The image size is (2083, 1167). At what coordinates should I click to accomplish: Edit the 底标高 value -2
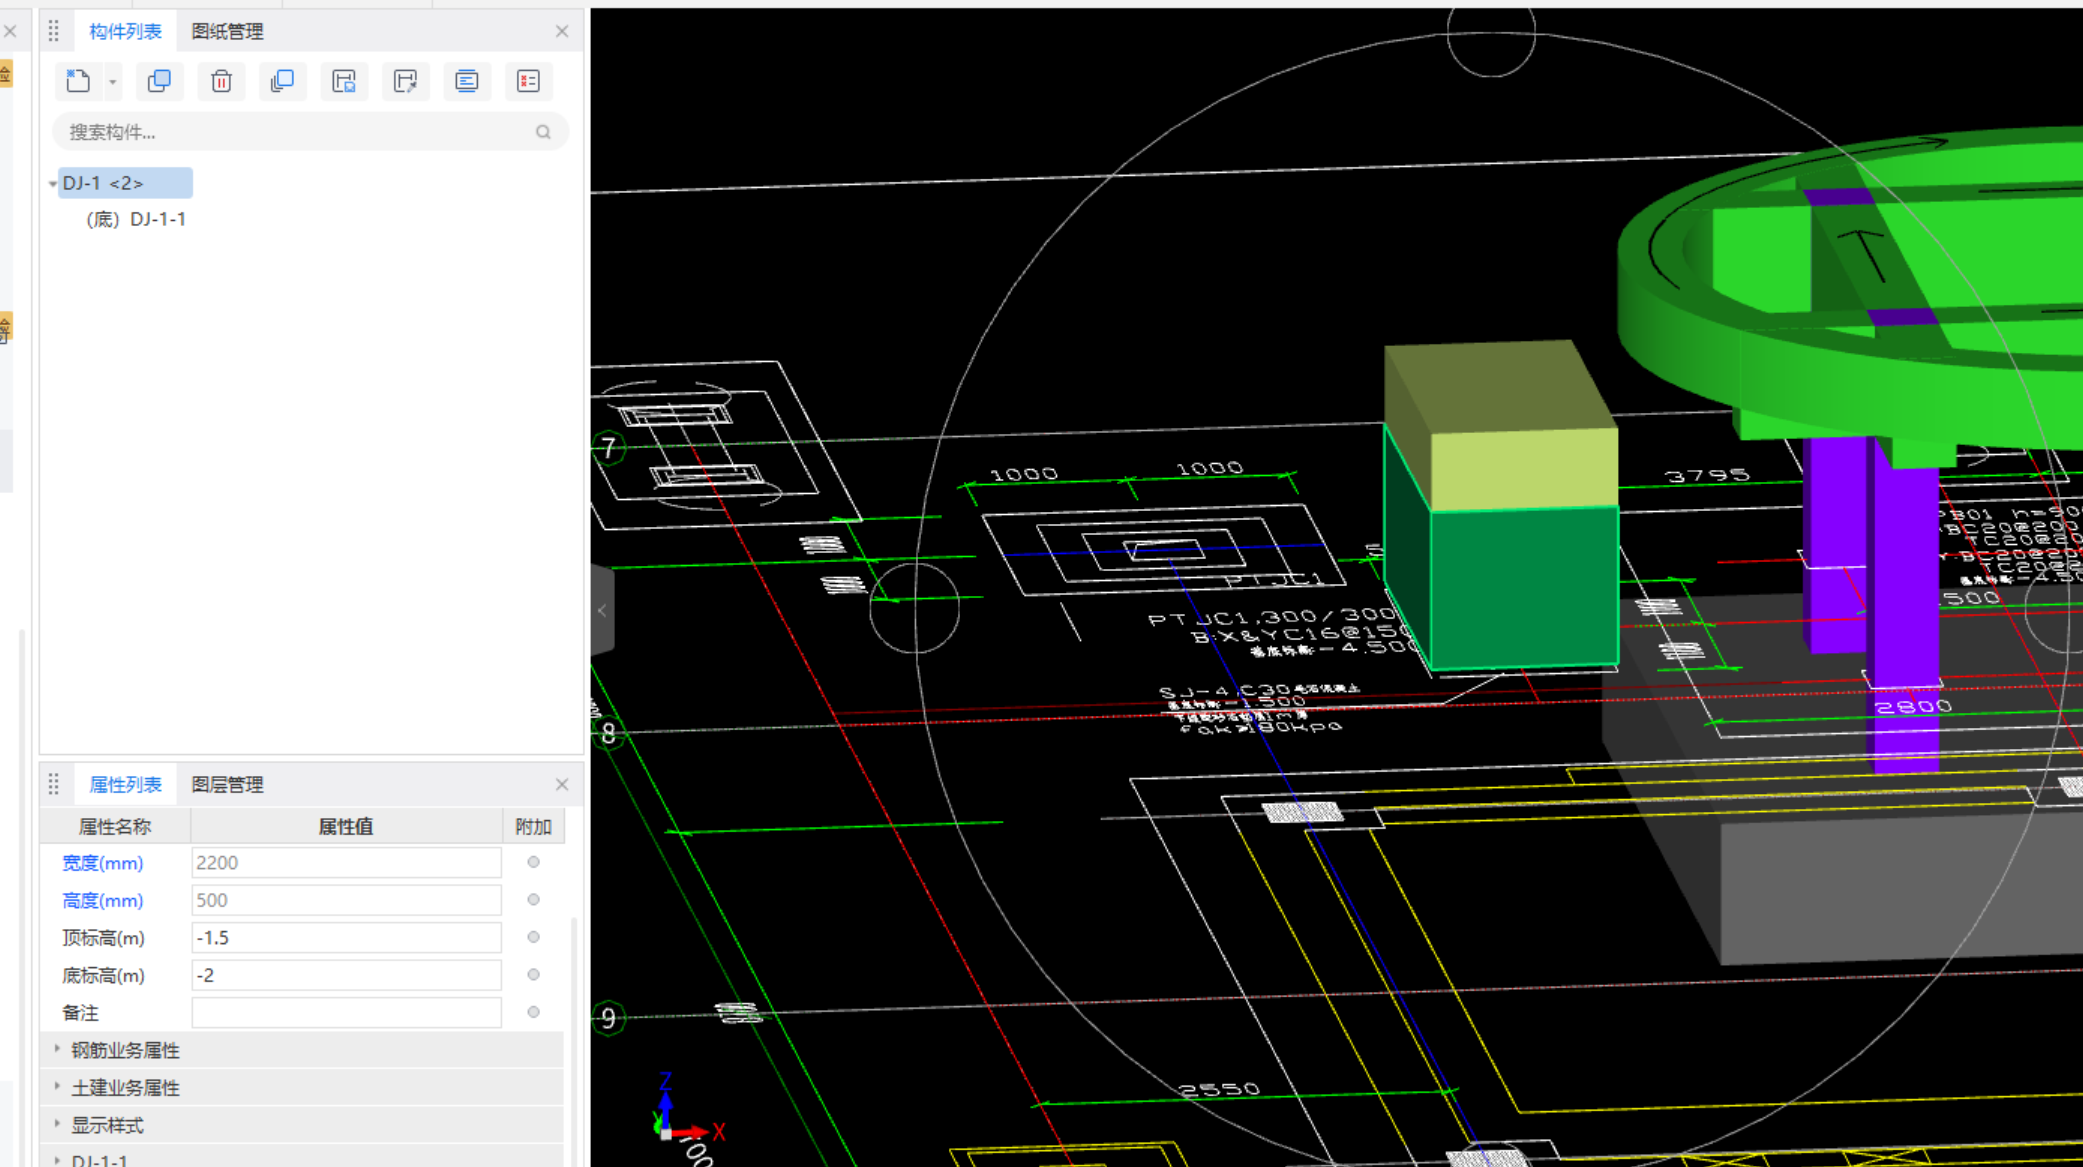[346, 975]
